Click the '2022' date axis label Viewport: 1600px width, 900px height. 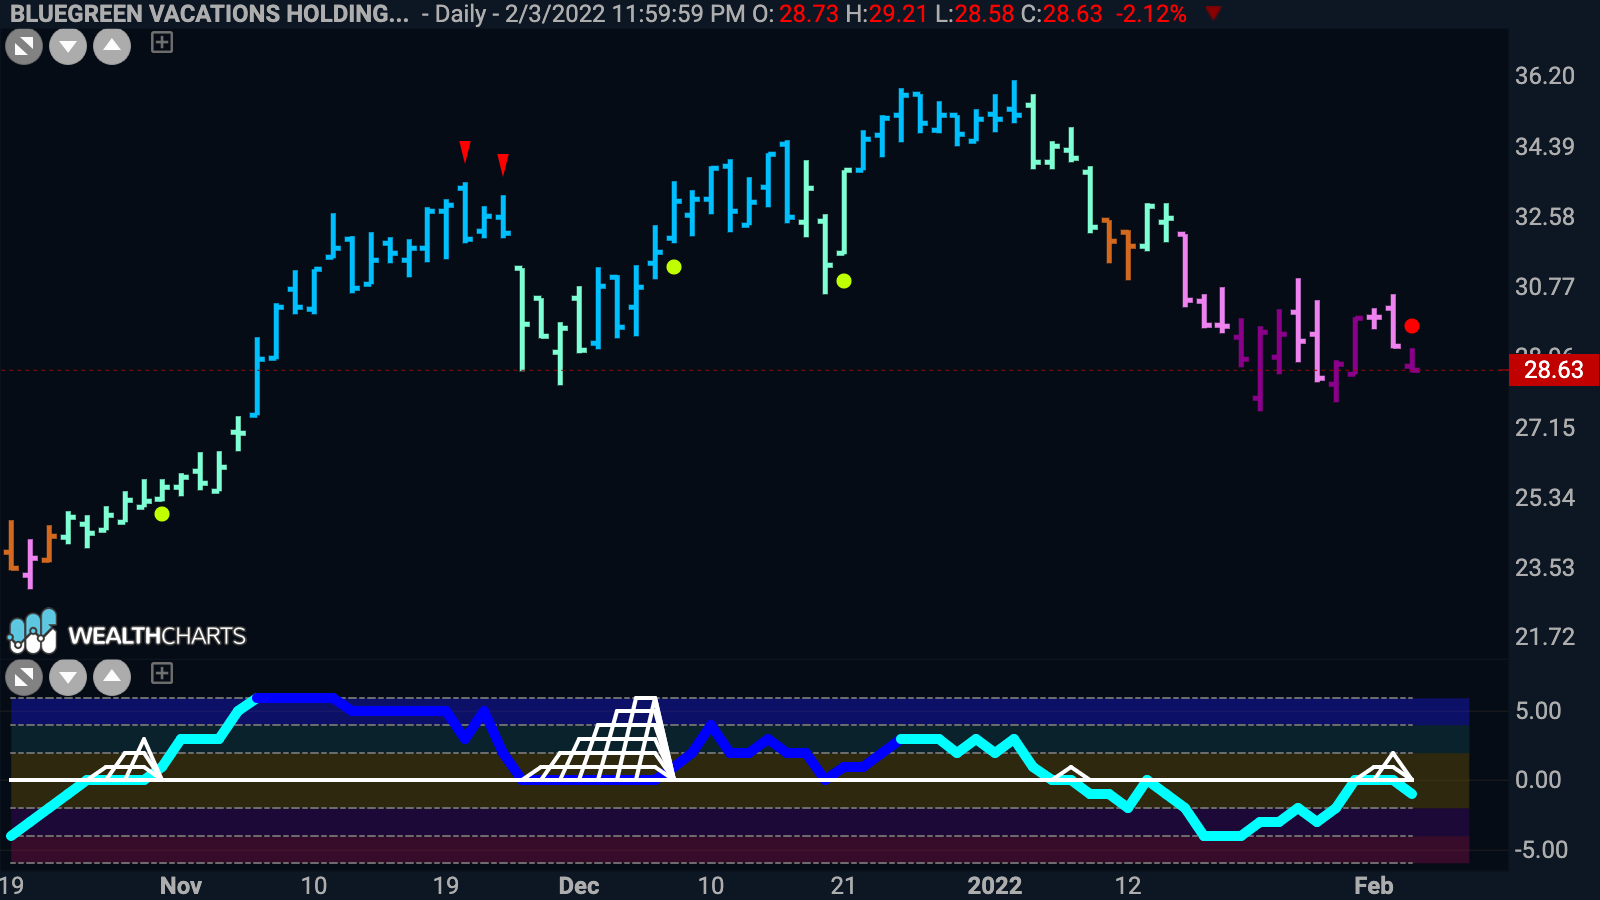click(995, 885)
